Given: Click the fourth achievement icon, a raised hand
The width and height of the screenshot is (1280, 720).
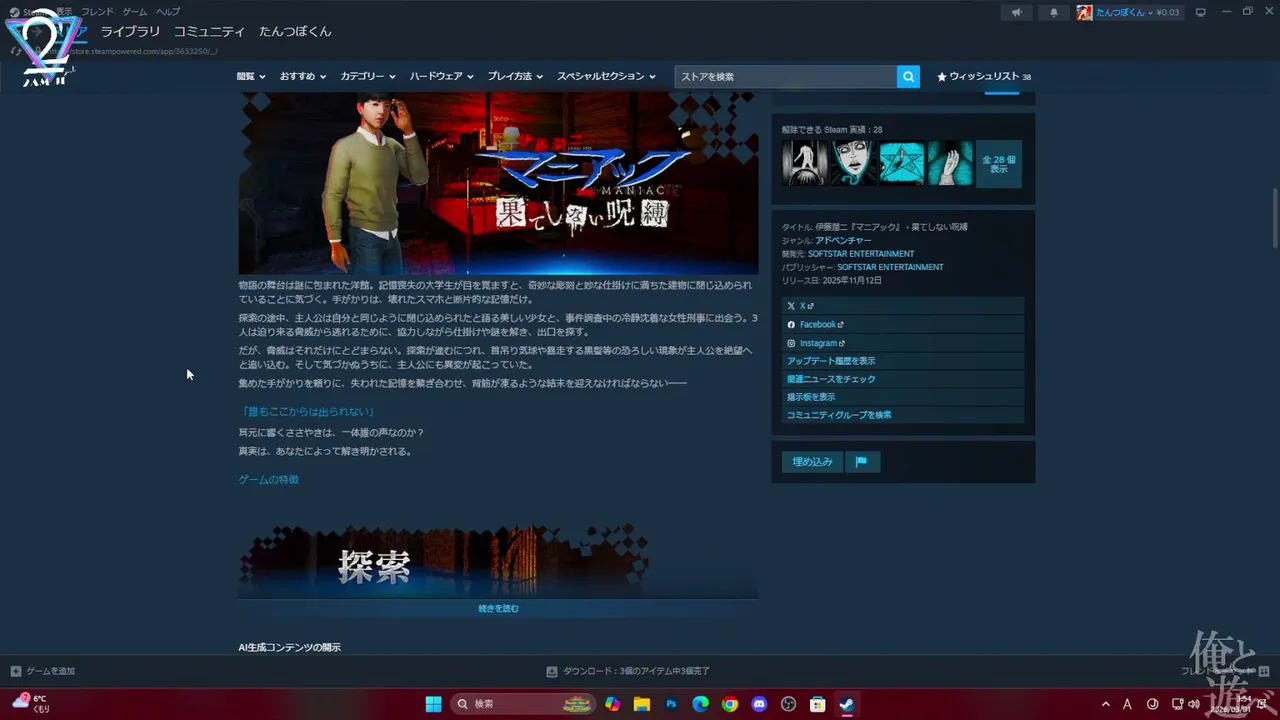Looking at the screenshot, I should [950, 163].
